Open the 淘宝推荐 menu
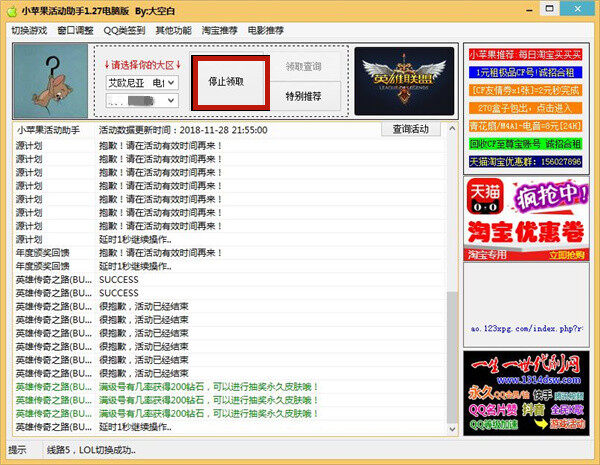 click(x=220, y=30)
